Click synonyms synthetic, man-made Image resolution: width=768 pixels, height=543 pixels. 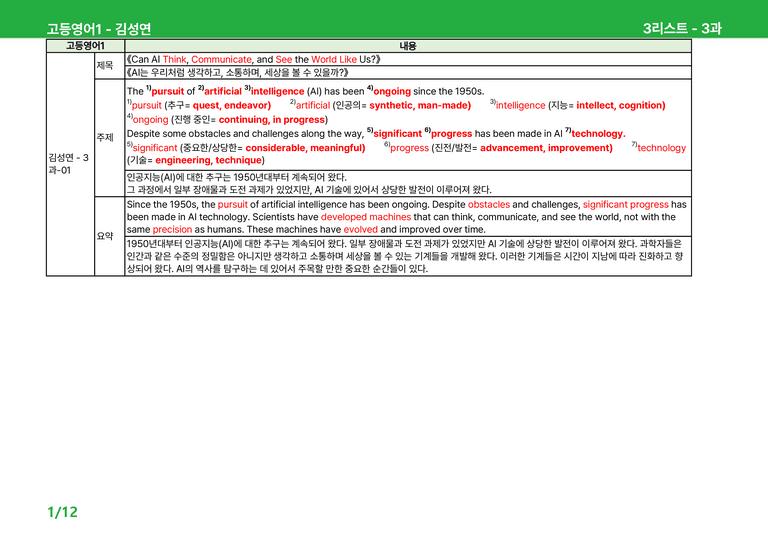[x=420, y=105]
